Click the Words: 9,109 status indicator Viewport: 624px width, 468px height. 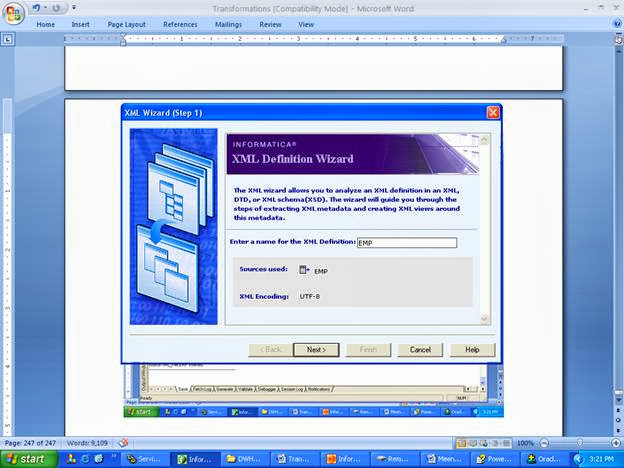pyautogui.click(x=87, y=443)
